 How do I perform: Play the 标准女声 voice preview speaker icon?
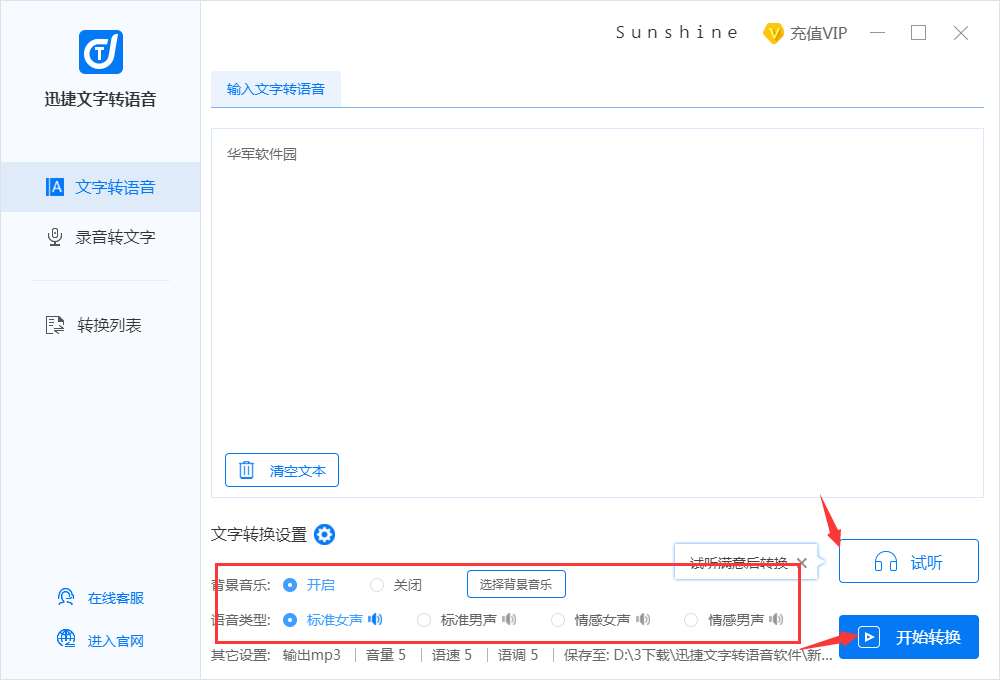click(x=374, y=619)
